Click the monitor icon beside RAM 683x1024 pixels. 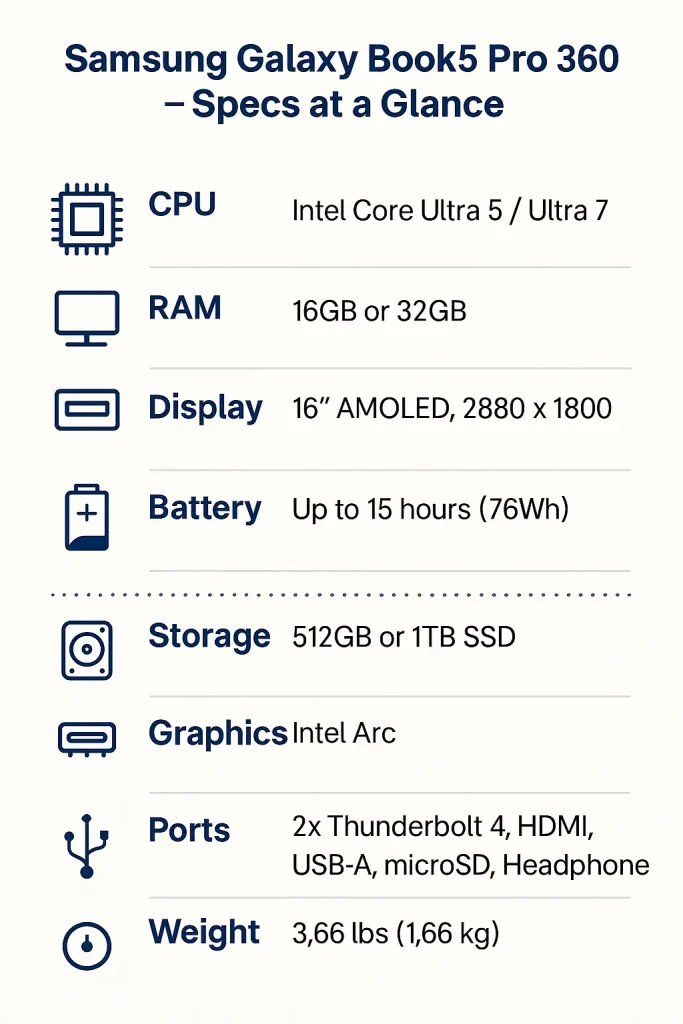pyautogui.click(x=86, y=318)
